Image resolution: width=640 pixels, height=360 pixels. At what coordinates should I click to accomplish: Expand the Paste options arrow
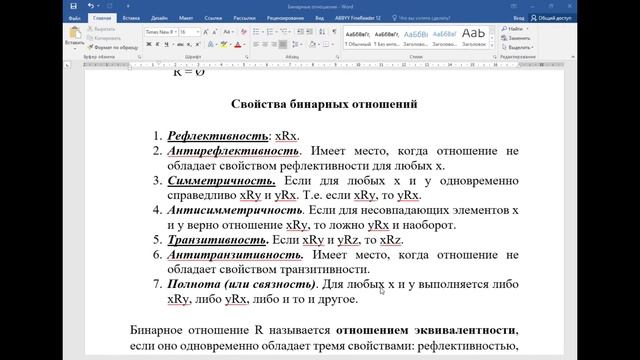75,49
